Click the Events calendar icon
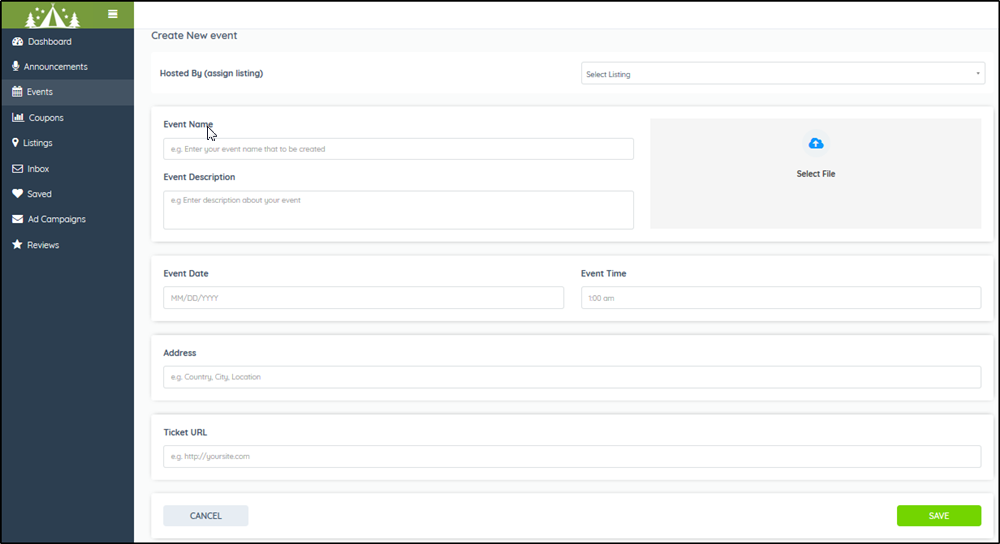The width and height of the screenshot is (1000, 544). (17, 92)
